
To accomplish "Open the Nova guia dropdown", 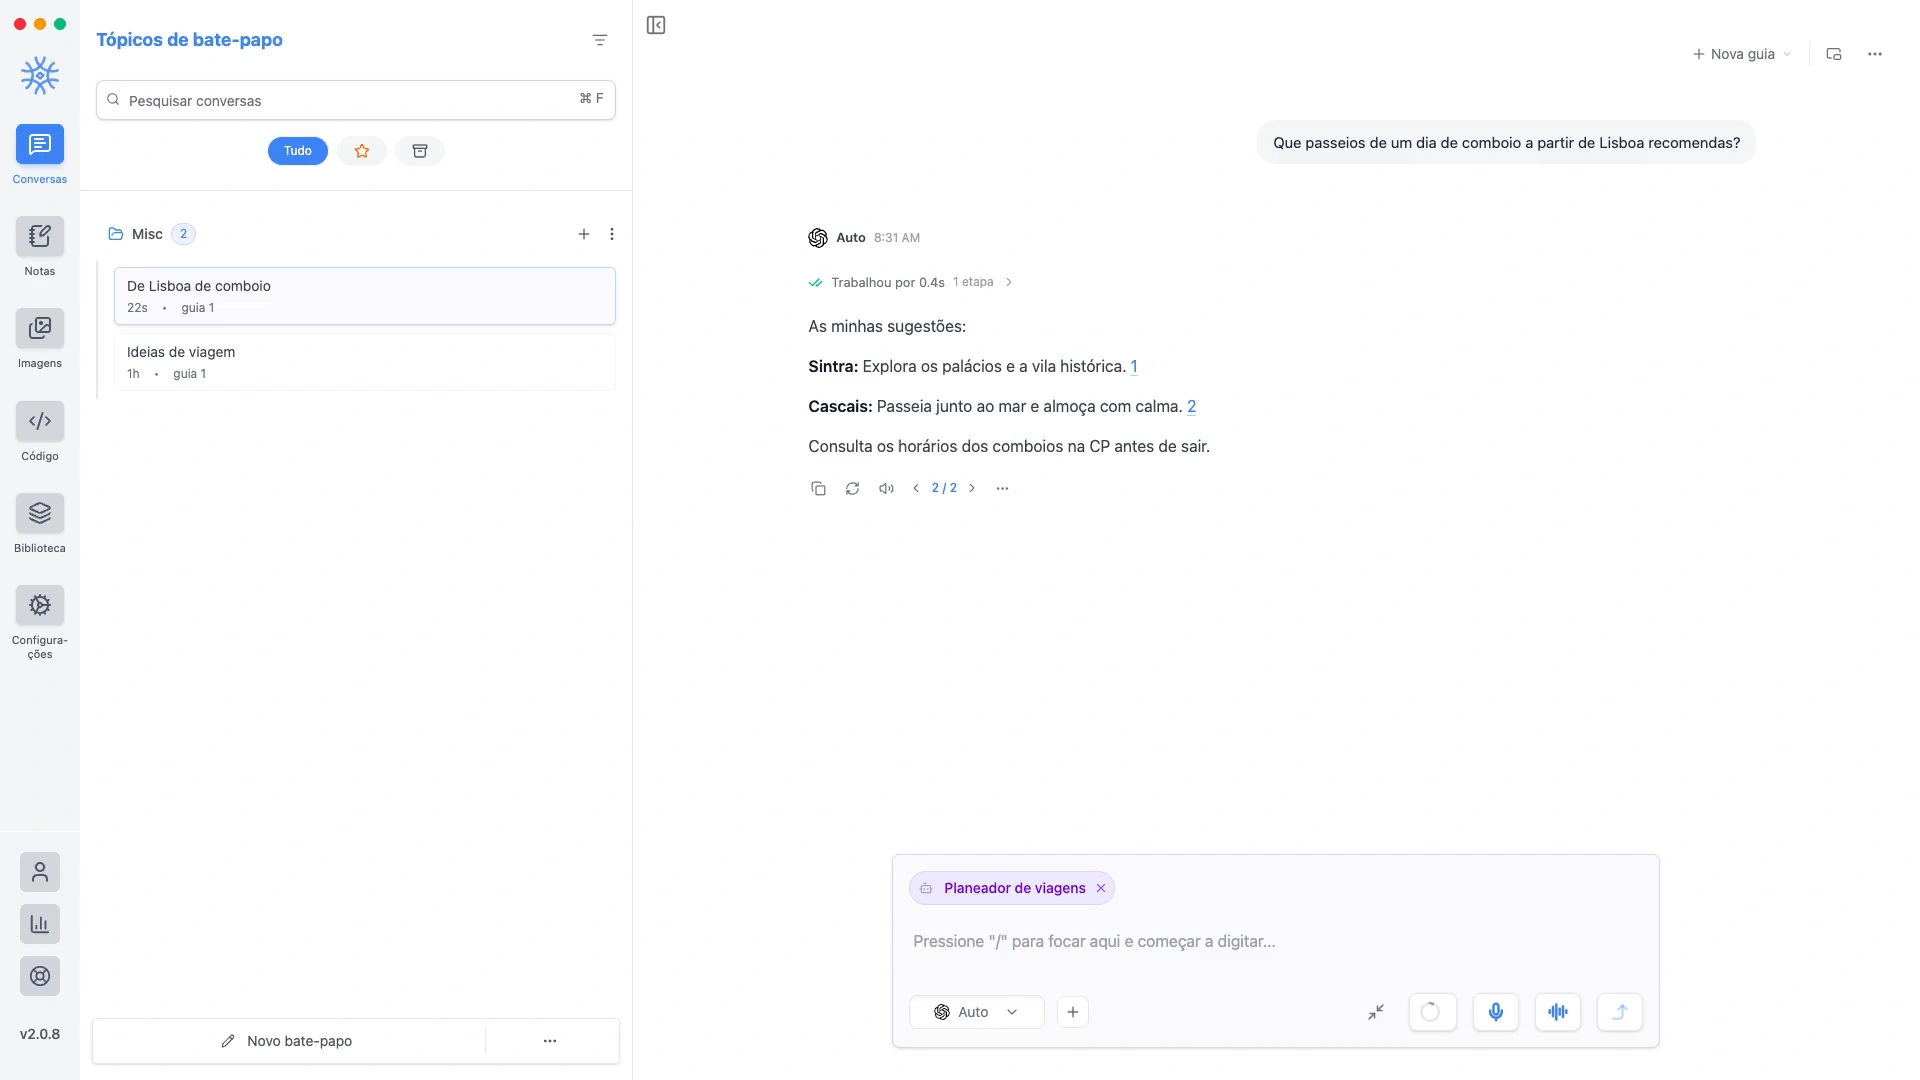I will (x=1742, y=54).
